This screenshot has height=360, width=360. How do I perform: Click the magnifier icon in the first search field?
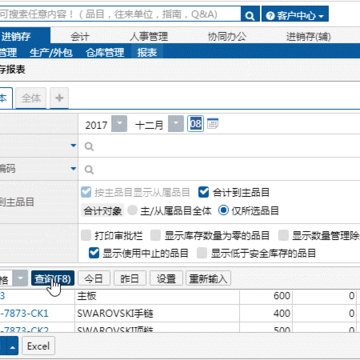[89, 146]
